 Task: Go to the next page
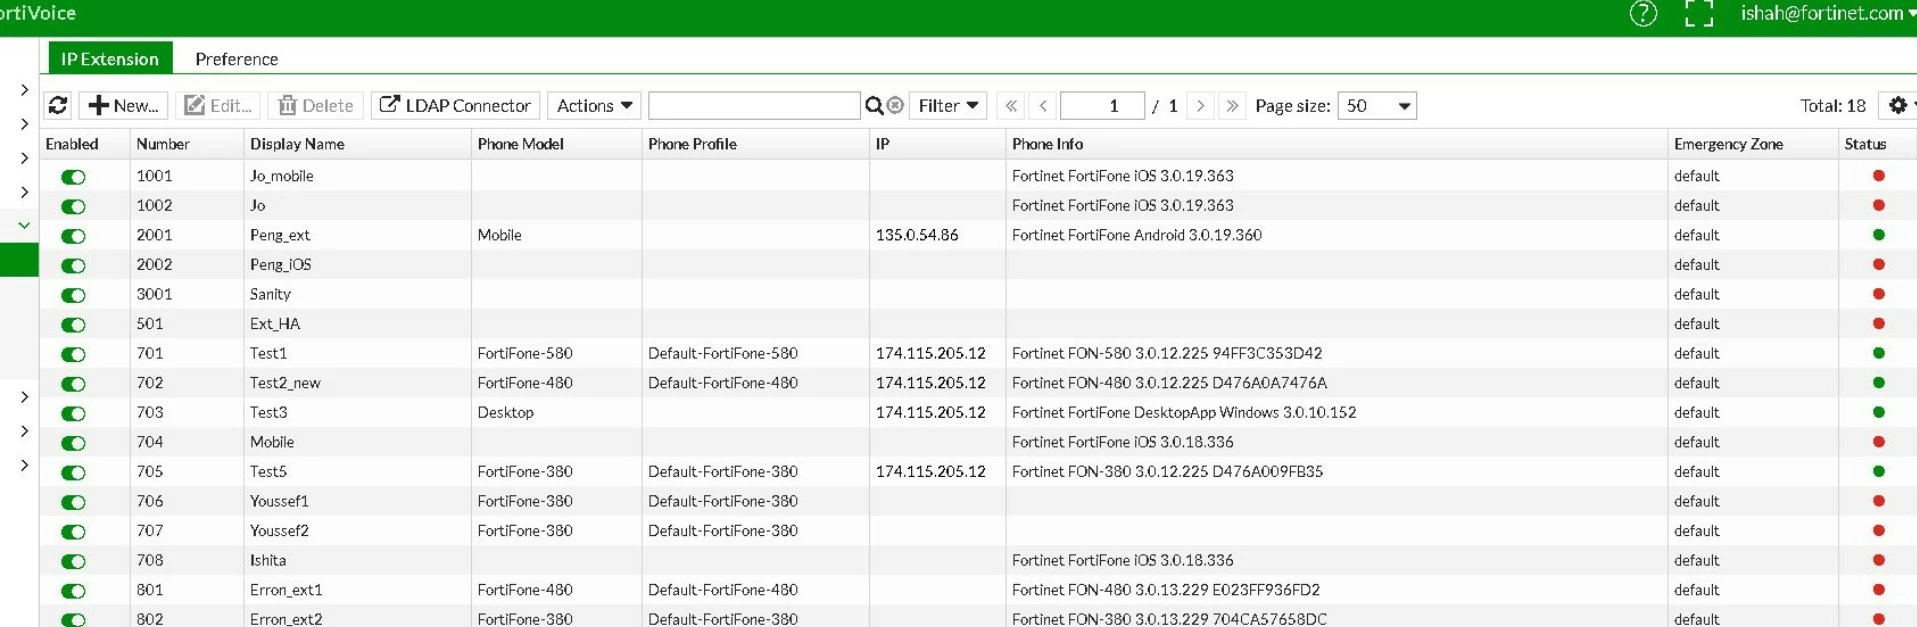point(1200,105)
